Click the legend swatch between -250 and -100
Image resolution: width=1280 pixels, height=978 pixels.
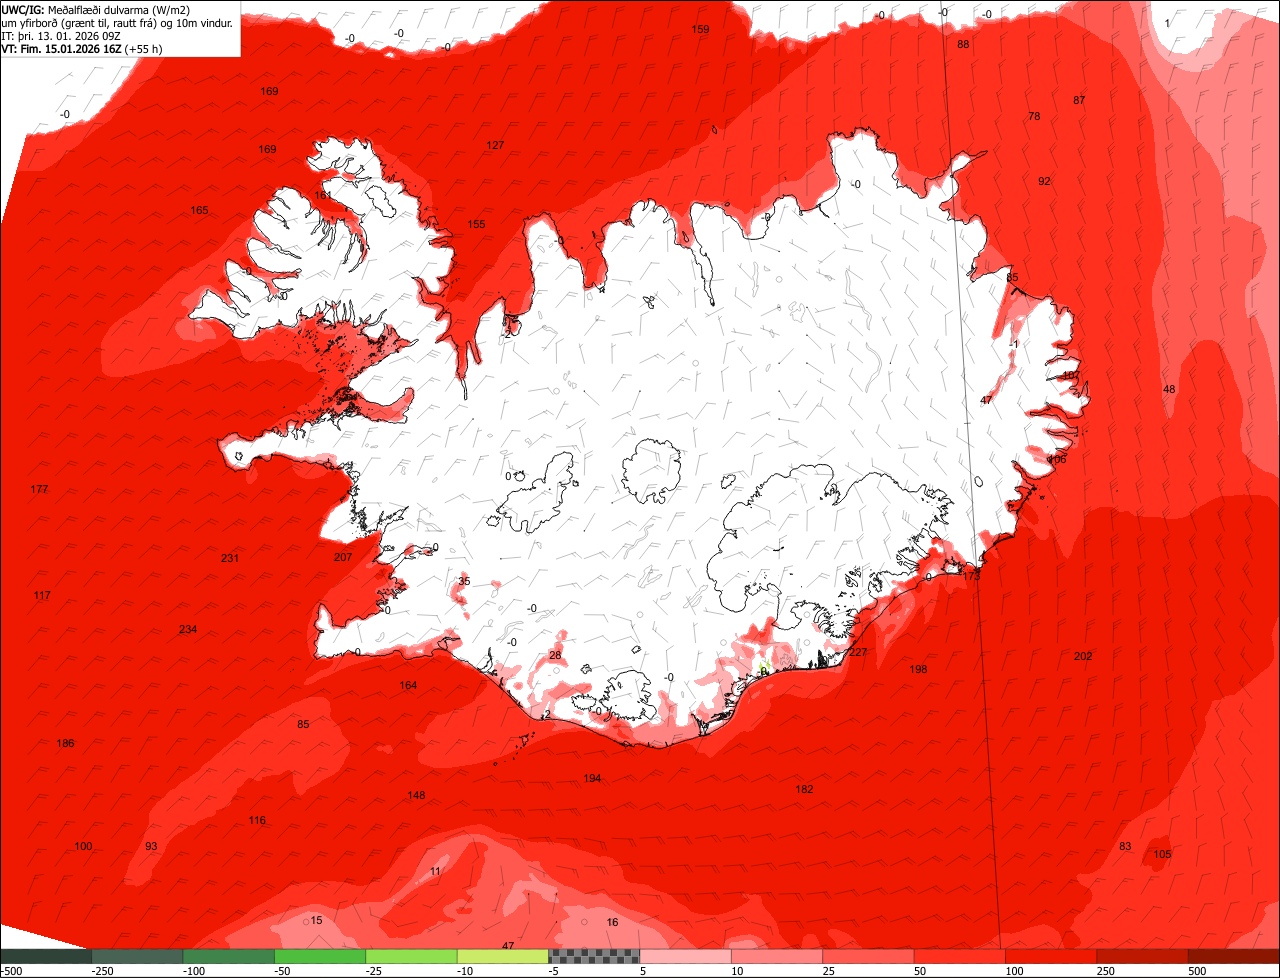point(138,956)
